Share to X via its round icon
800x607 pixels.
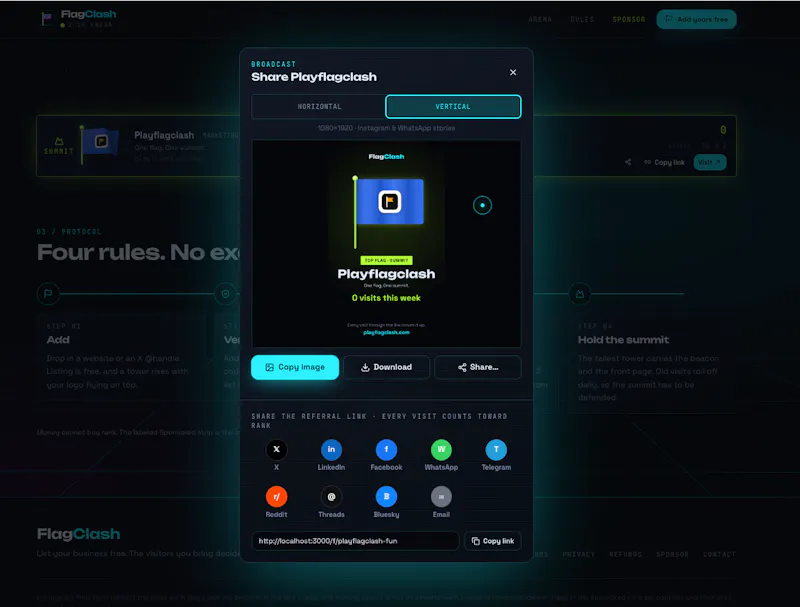pyautogui.click(x=277, y=449)
